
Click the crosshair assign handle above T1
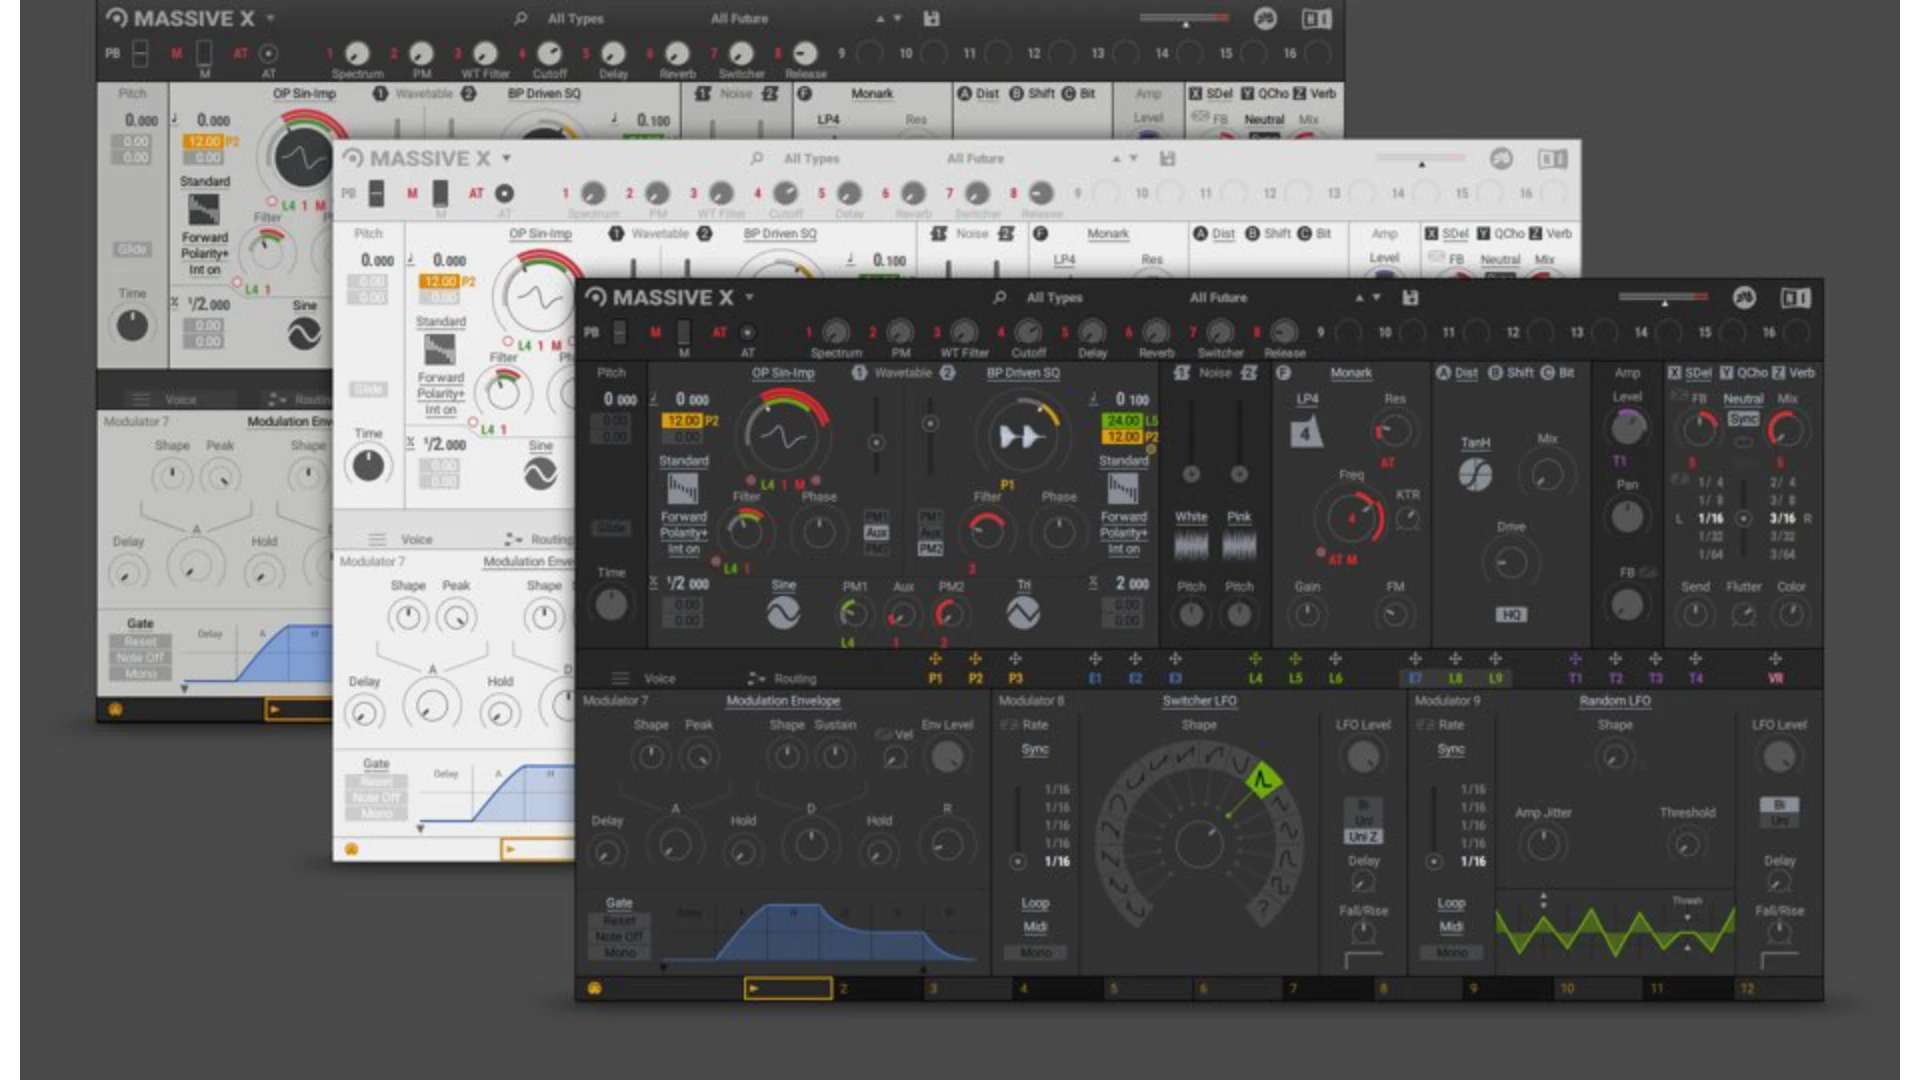click(x=1575, y=659)
